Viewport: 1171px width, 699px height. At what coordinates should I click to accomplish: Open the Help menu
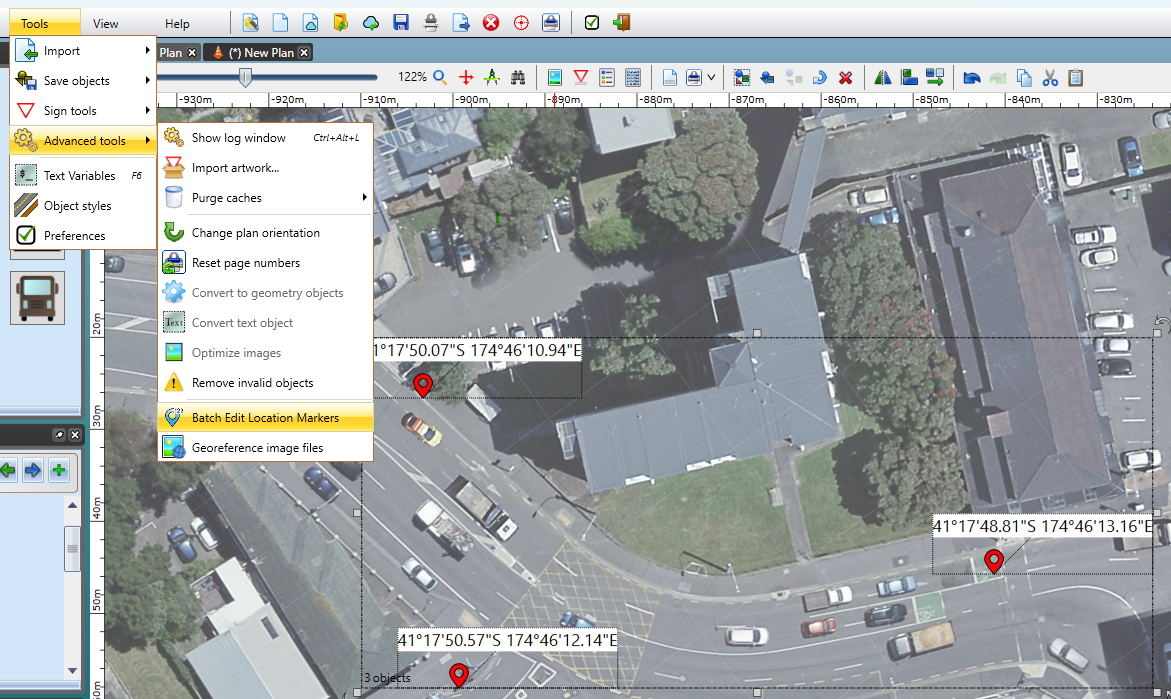point(177,23)
